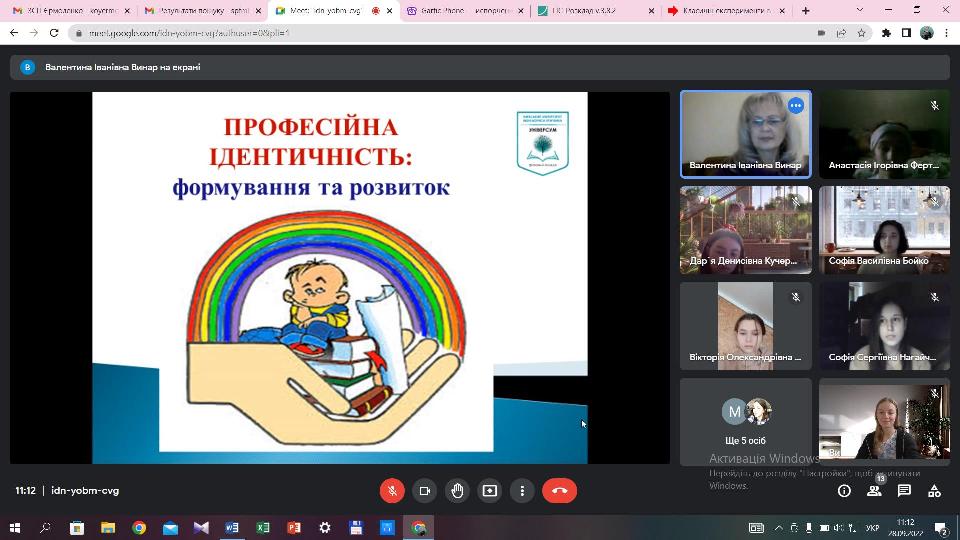This screenshot has height=540, width=960.
Task: Click meeting code idn-yobm-cvg
Action: (x=85, y=491)
